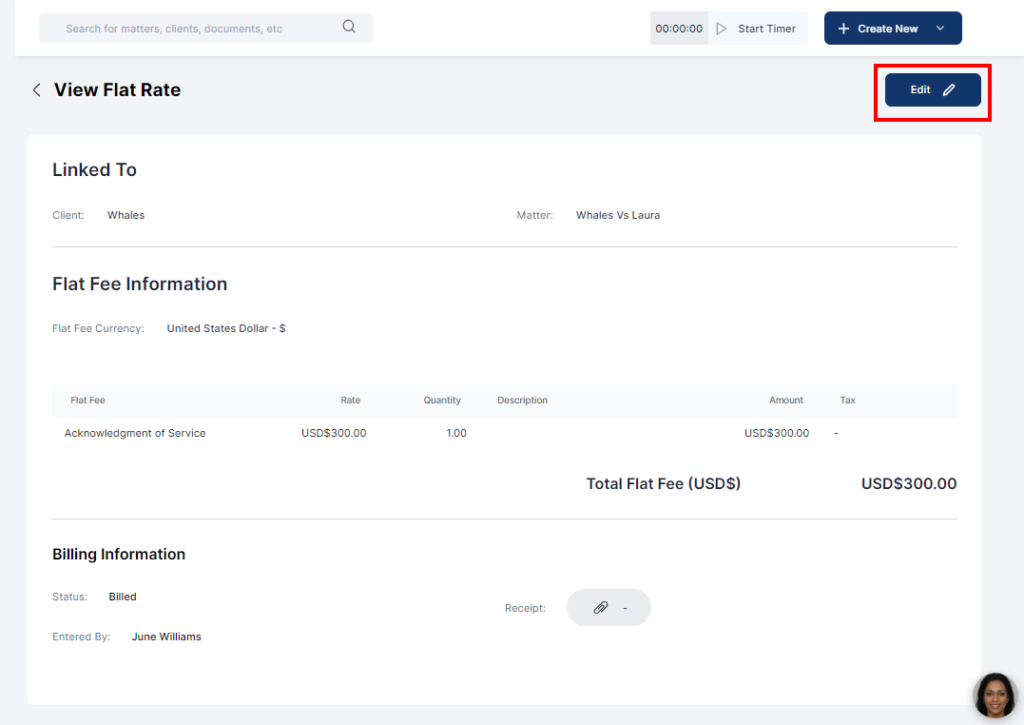Image resolution: width=1024 pixels, height=725 pixels.
Task: Click the Amount column header
Action: [786, 400]
